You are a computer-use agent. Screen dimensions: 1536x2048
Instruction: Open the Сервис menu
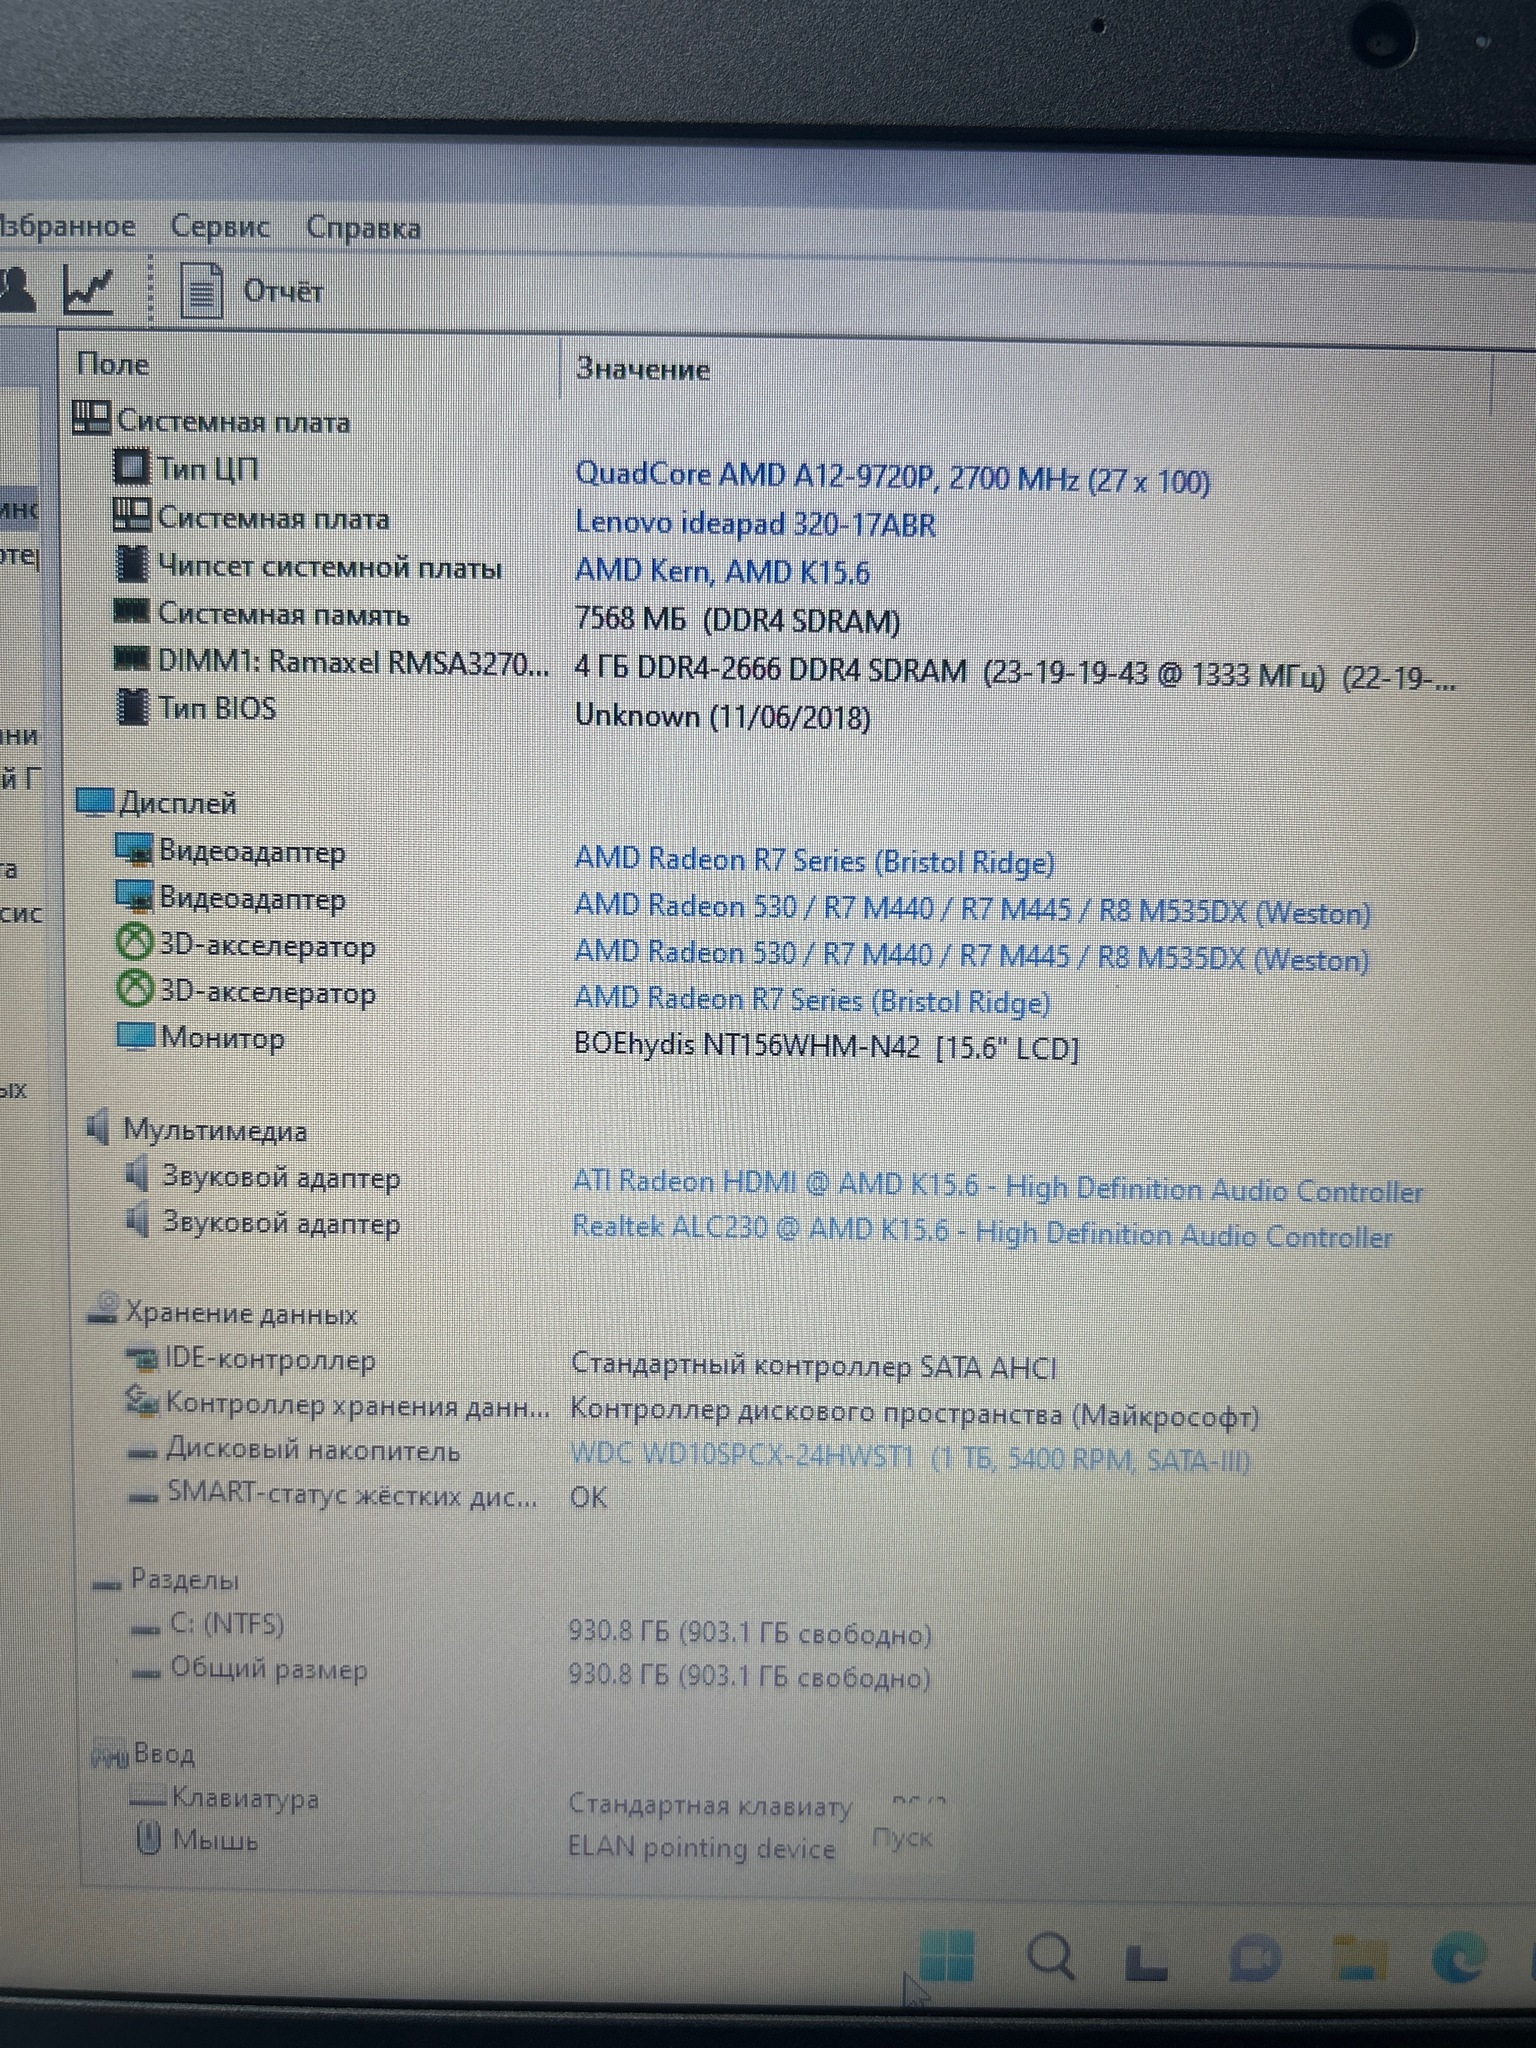pyautogui.click(x=220, y=226)
